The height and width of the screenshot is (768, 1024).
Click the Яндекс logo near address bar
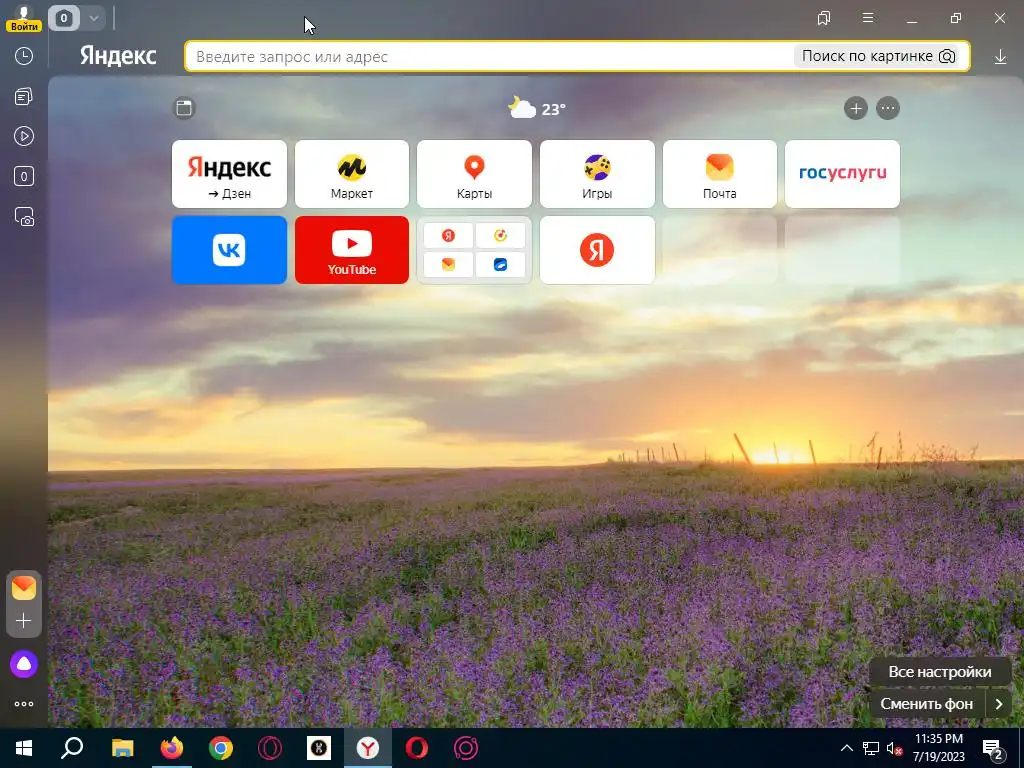point(118,56)
